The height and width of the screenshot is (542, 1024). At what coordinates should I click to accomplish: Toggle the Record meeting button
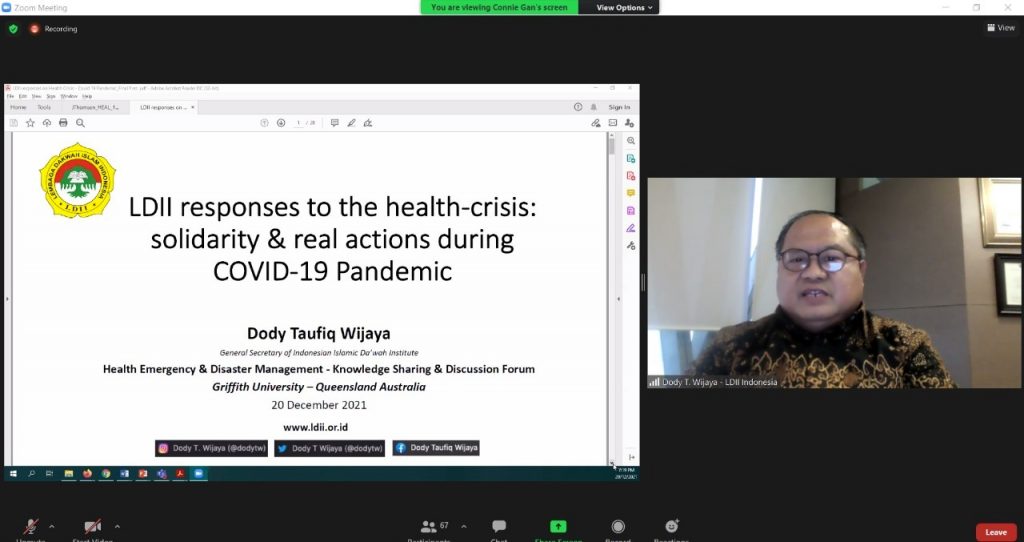pos(618,526)
